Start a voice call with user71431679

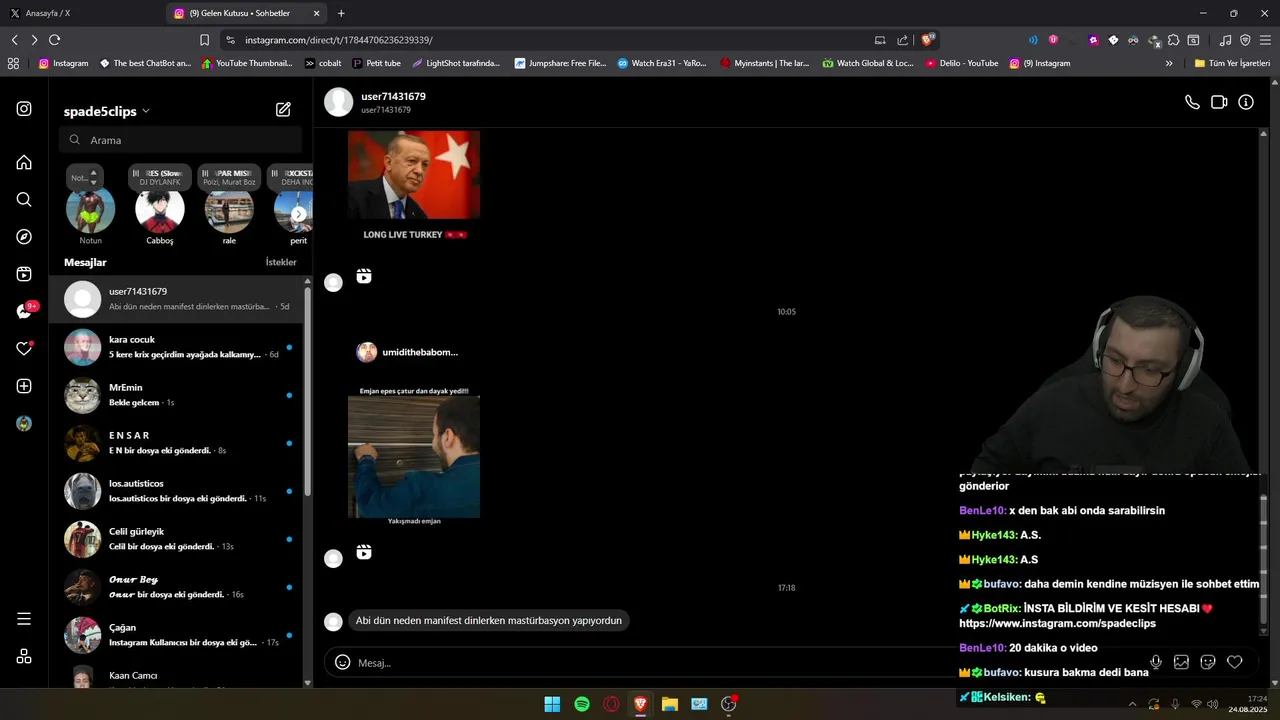[1192, 102]
